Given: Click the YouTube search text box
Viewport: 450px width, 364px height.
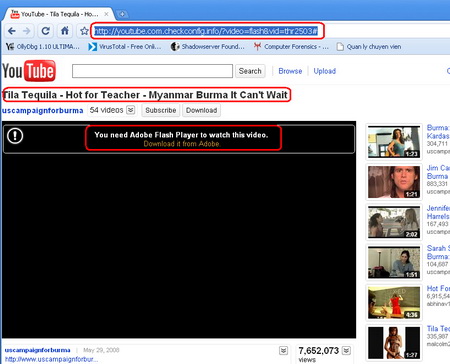Looking at the screenshot, I should click(152, 71).
